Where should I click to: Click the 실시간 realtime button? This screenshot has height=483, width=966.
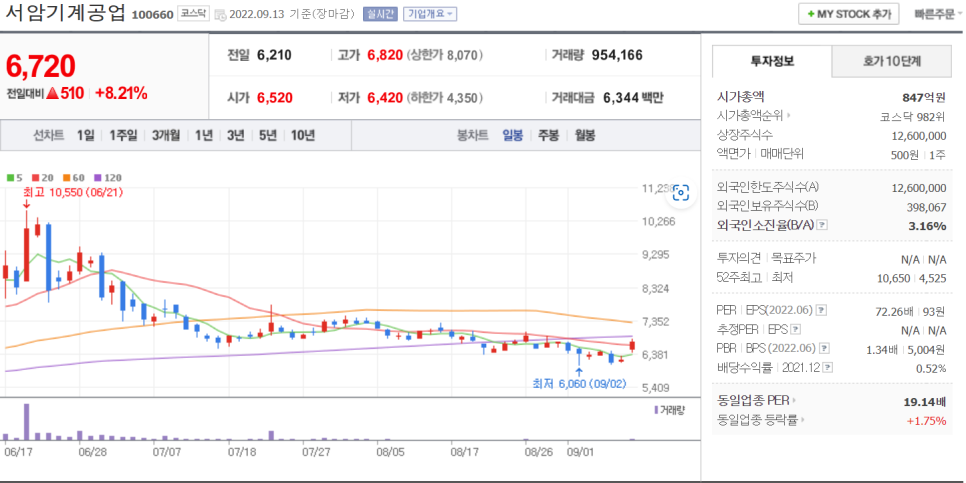point(380,14)
